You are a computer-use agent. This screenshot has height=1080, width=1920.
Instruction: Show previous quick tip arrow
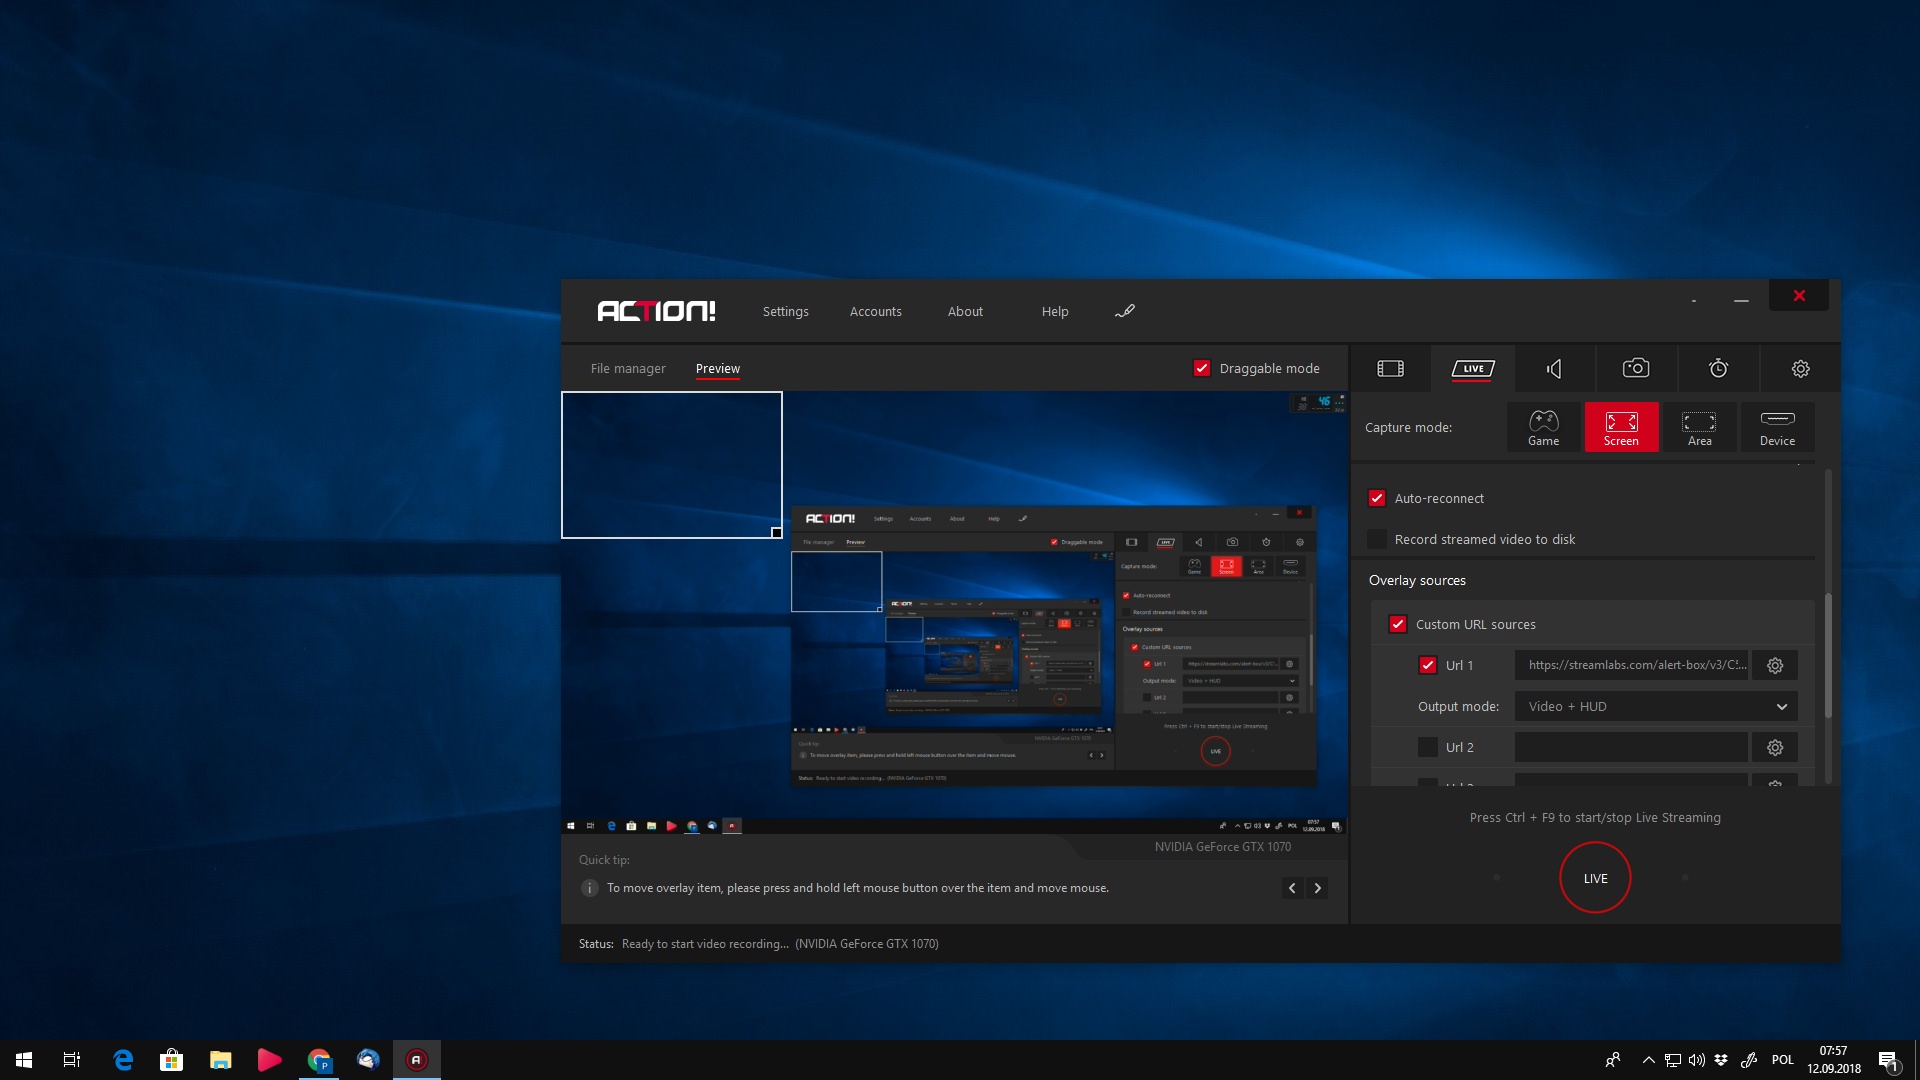coord(1292,888)
